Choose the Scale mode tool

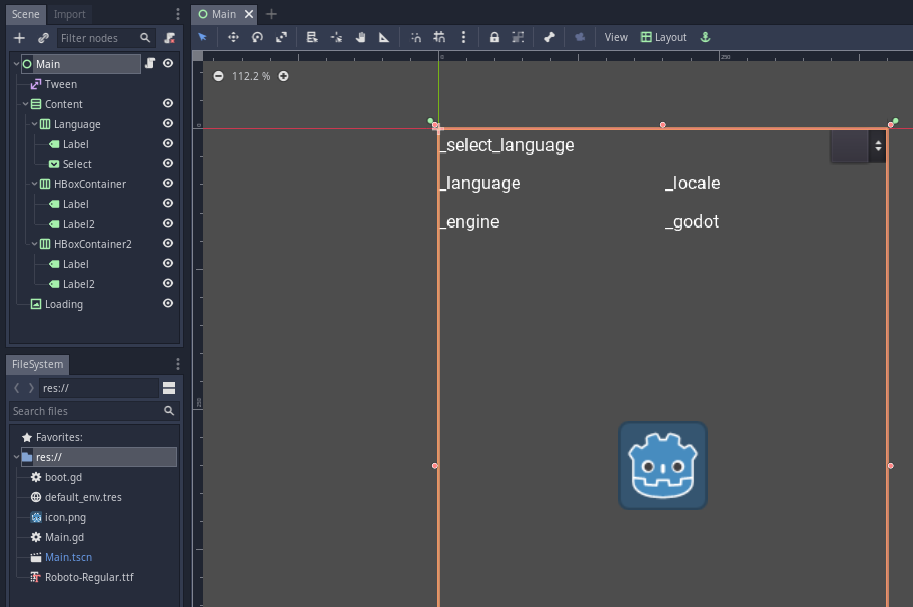coord(281,37)
